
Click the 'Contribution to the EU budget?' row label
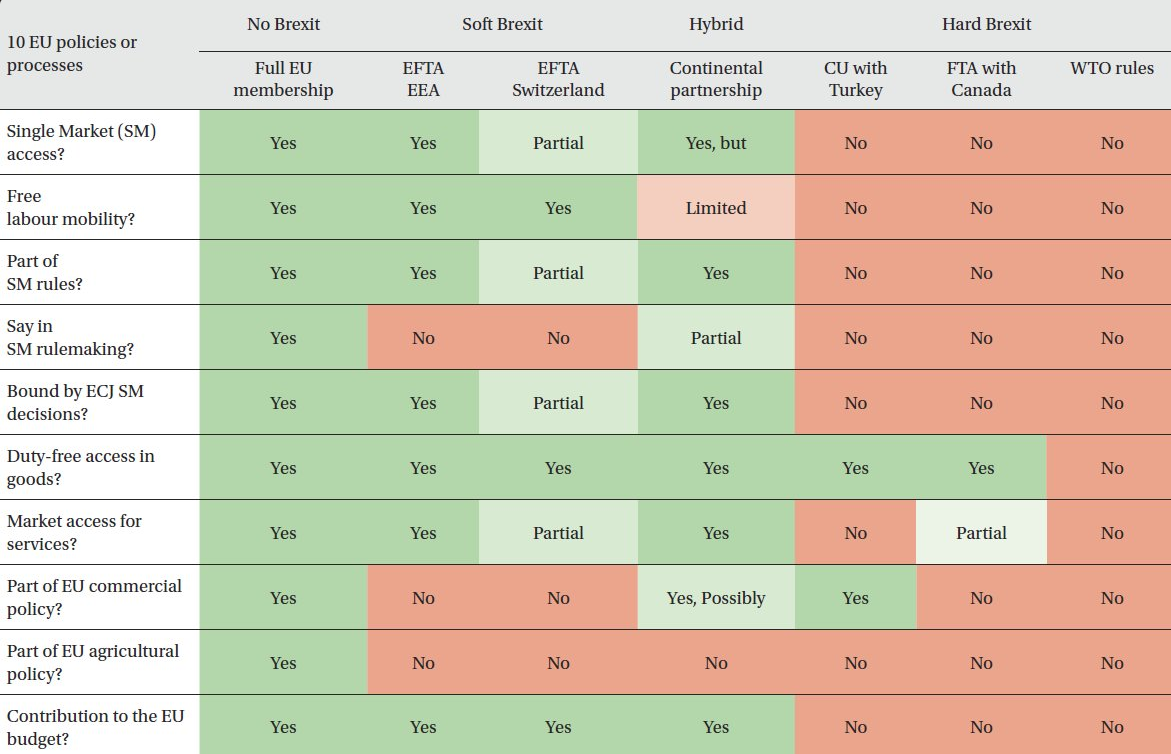coord(96,727)
